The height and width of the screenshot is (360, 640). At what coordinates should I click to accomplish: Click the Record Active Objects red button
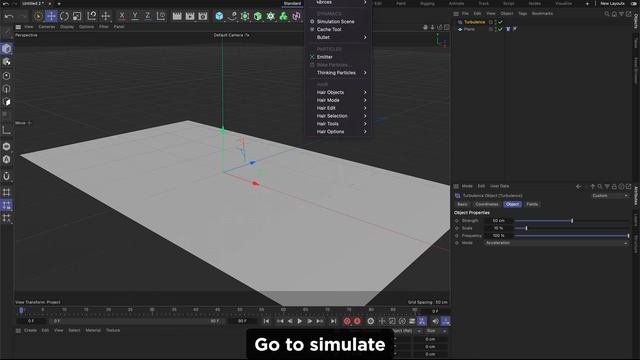pos(347,322)
